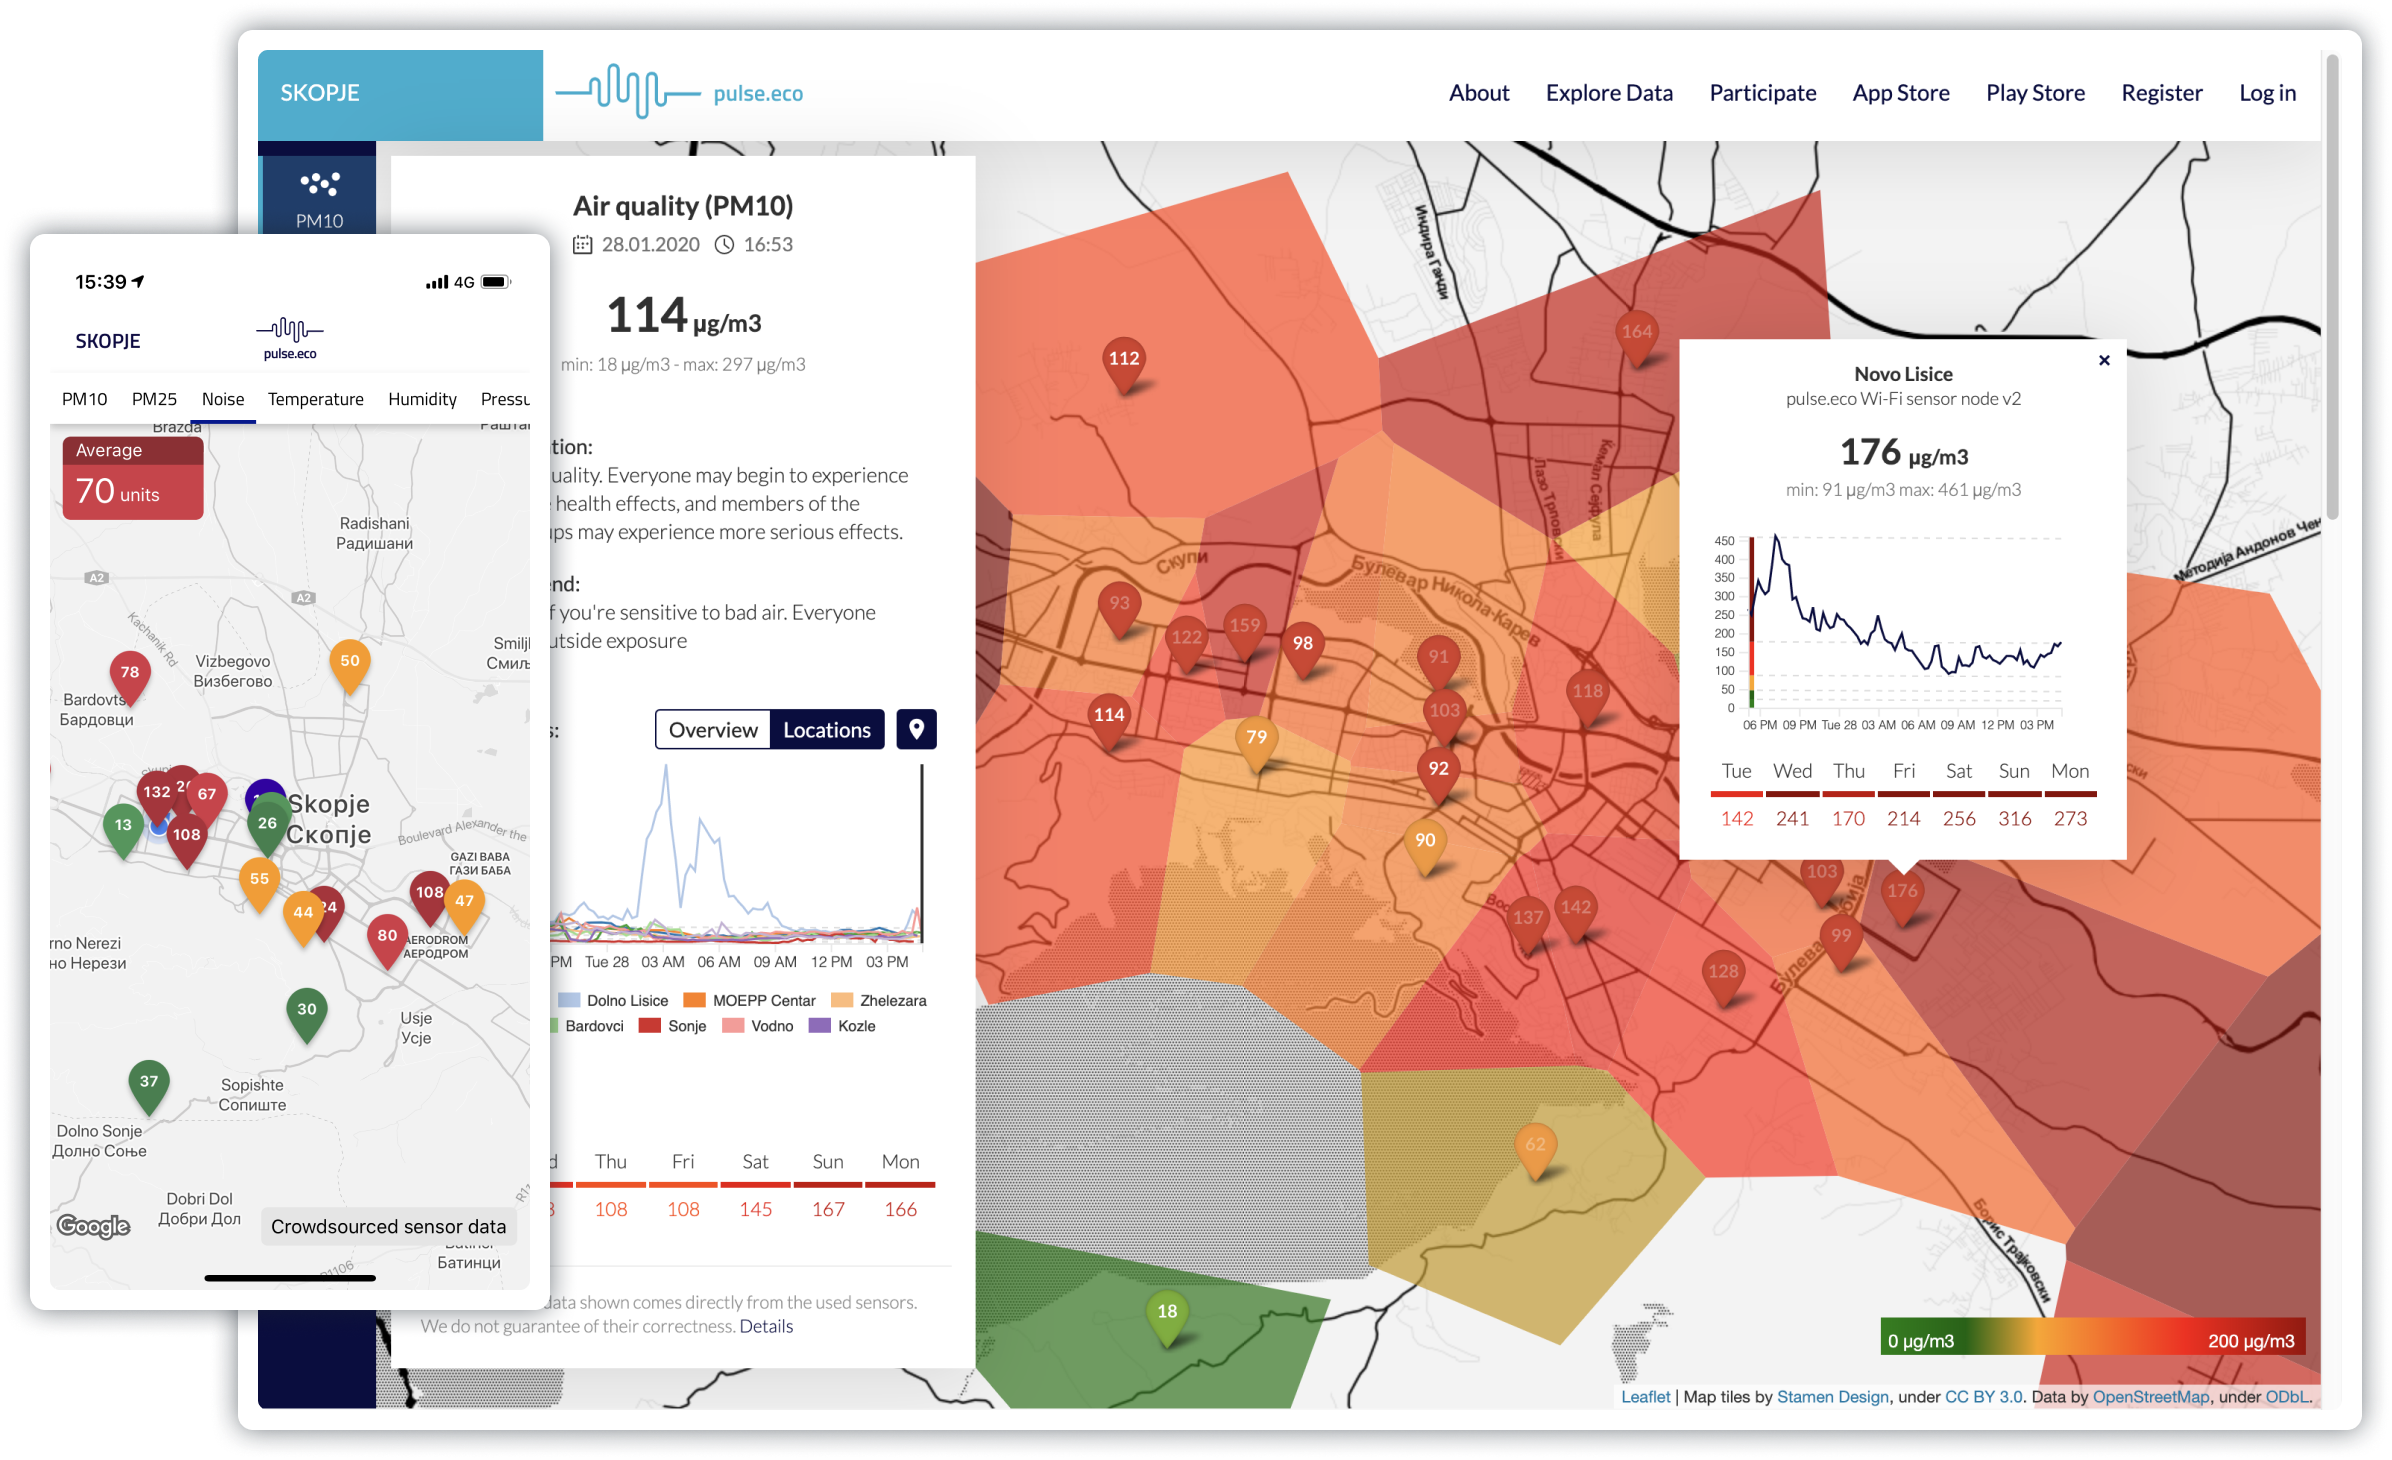Screen dimensions: 2392x1460
Task: Open the About menu item
Action: pos(1478,93)
